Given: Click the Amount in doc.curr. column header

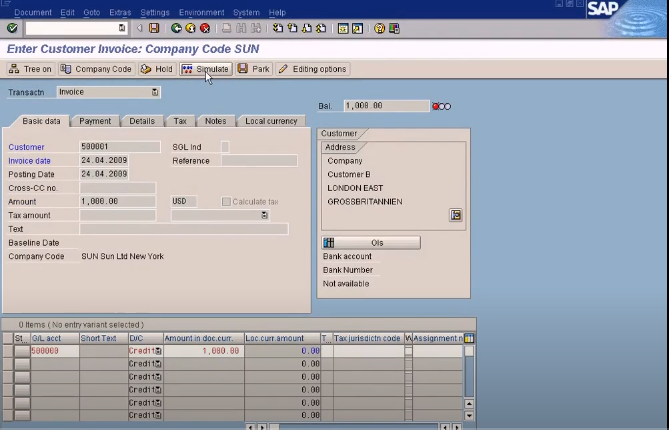Looking at the screenshot, I should [x=204, y=338].
